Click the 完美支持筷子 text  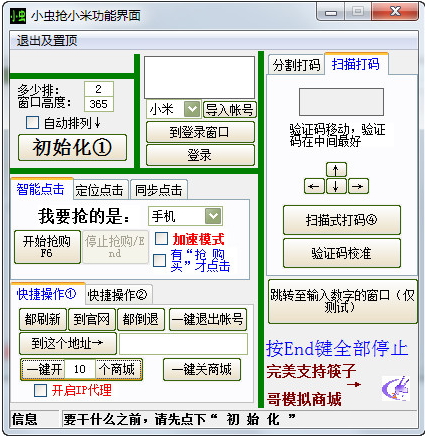click(311, 371)
